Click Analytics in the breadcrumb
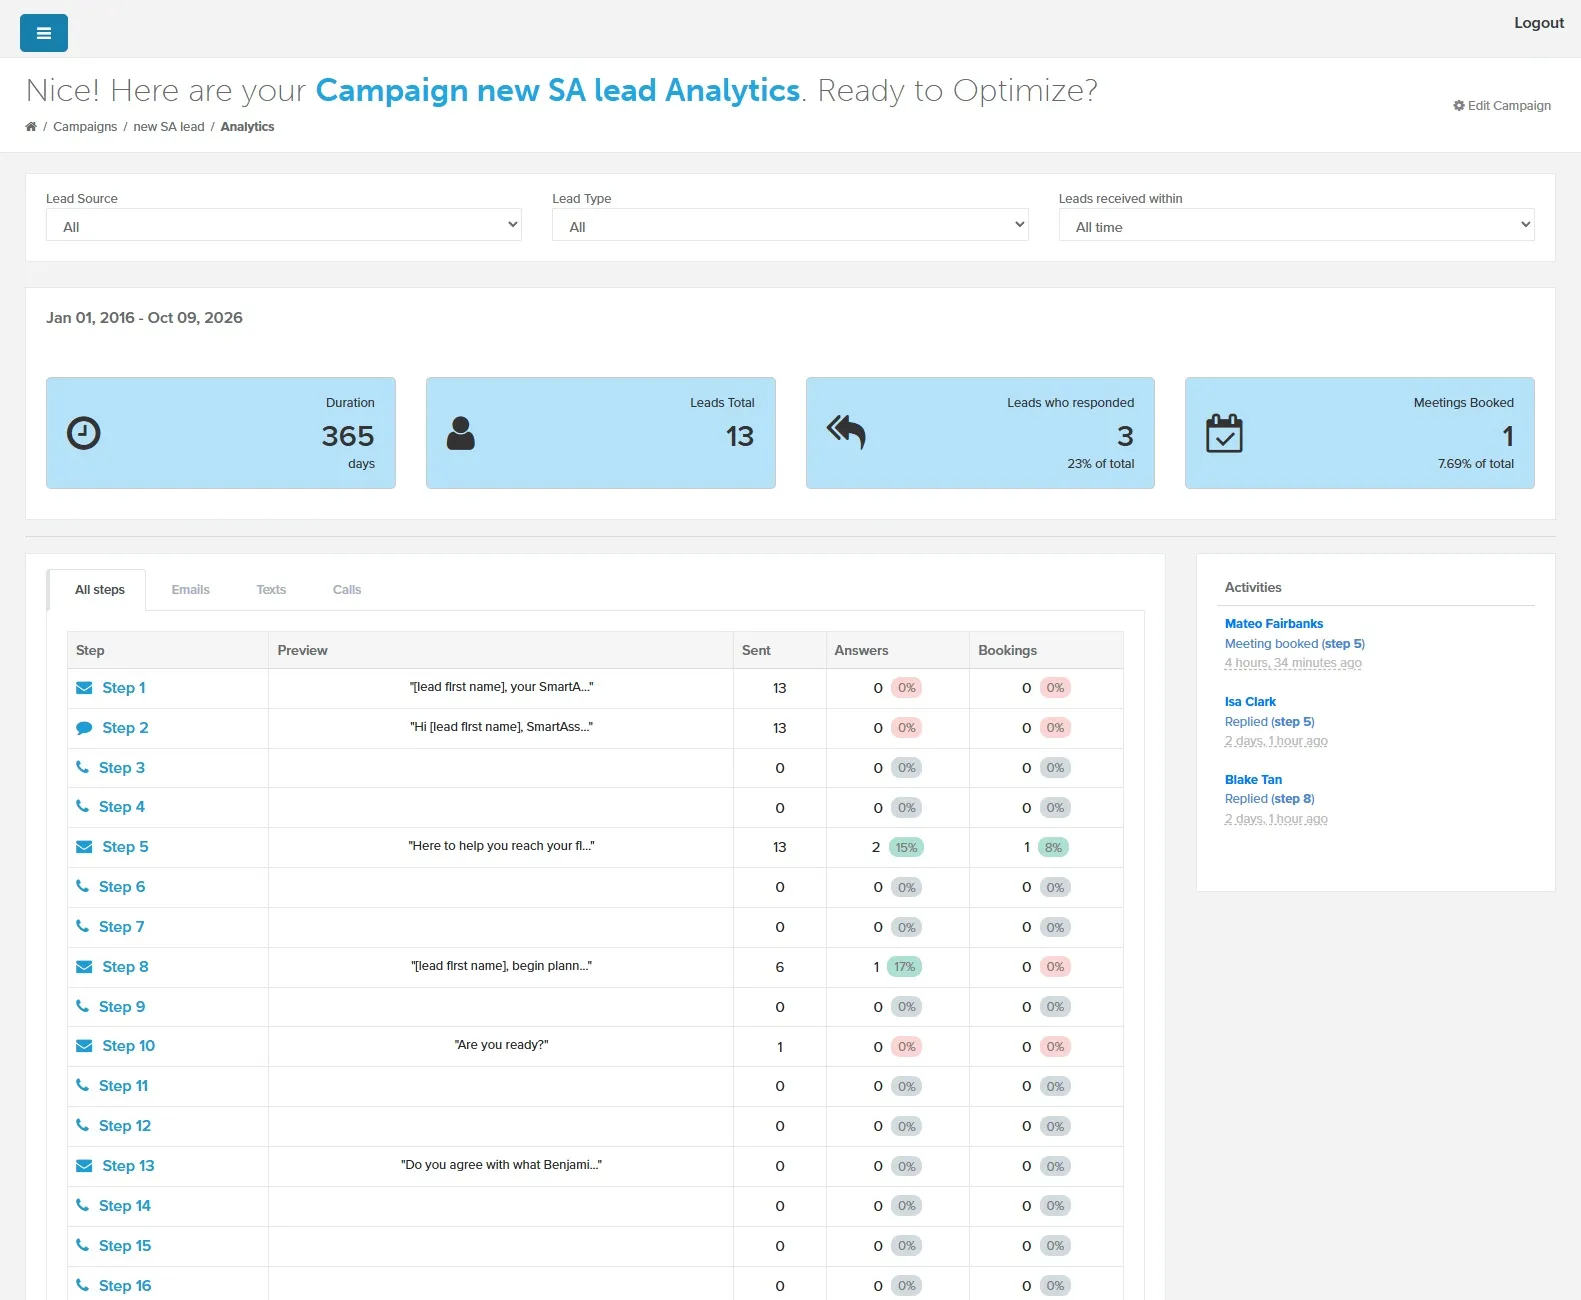Viewport: 1581px width, 1300px height. (247, 127)
